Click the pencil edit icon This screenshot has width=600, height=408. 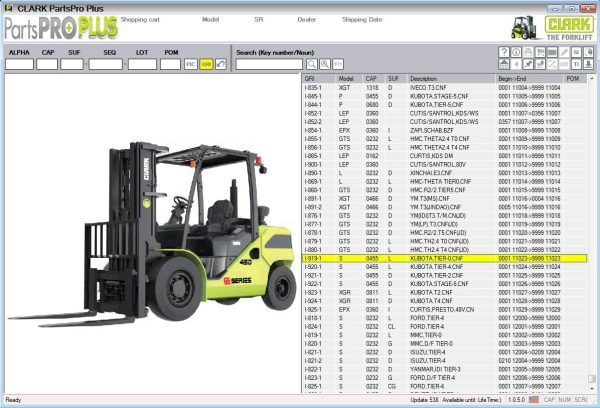click(564, 52)
